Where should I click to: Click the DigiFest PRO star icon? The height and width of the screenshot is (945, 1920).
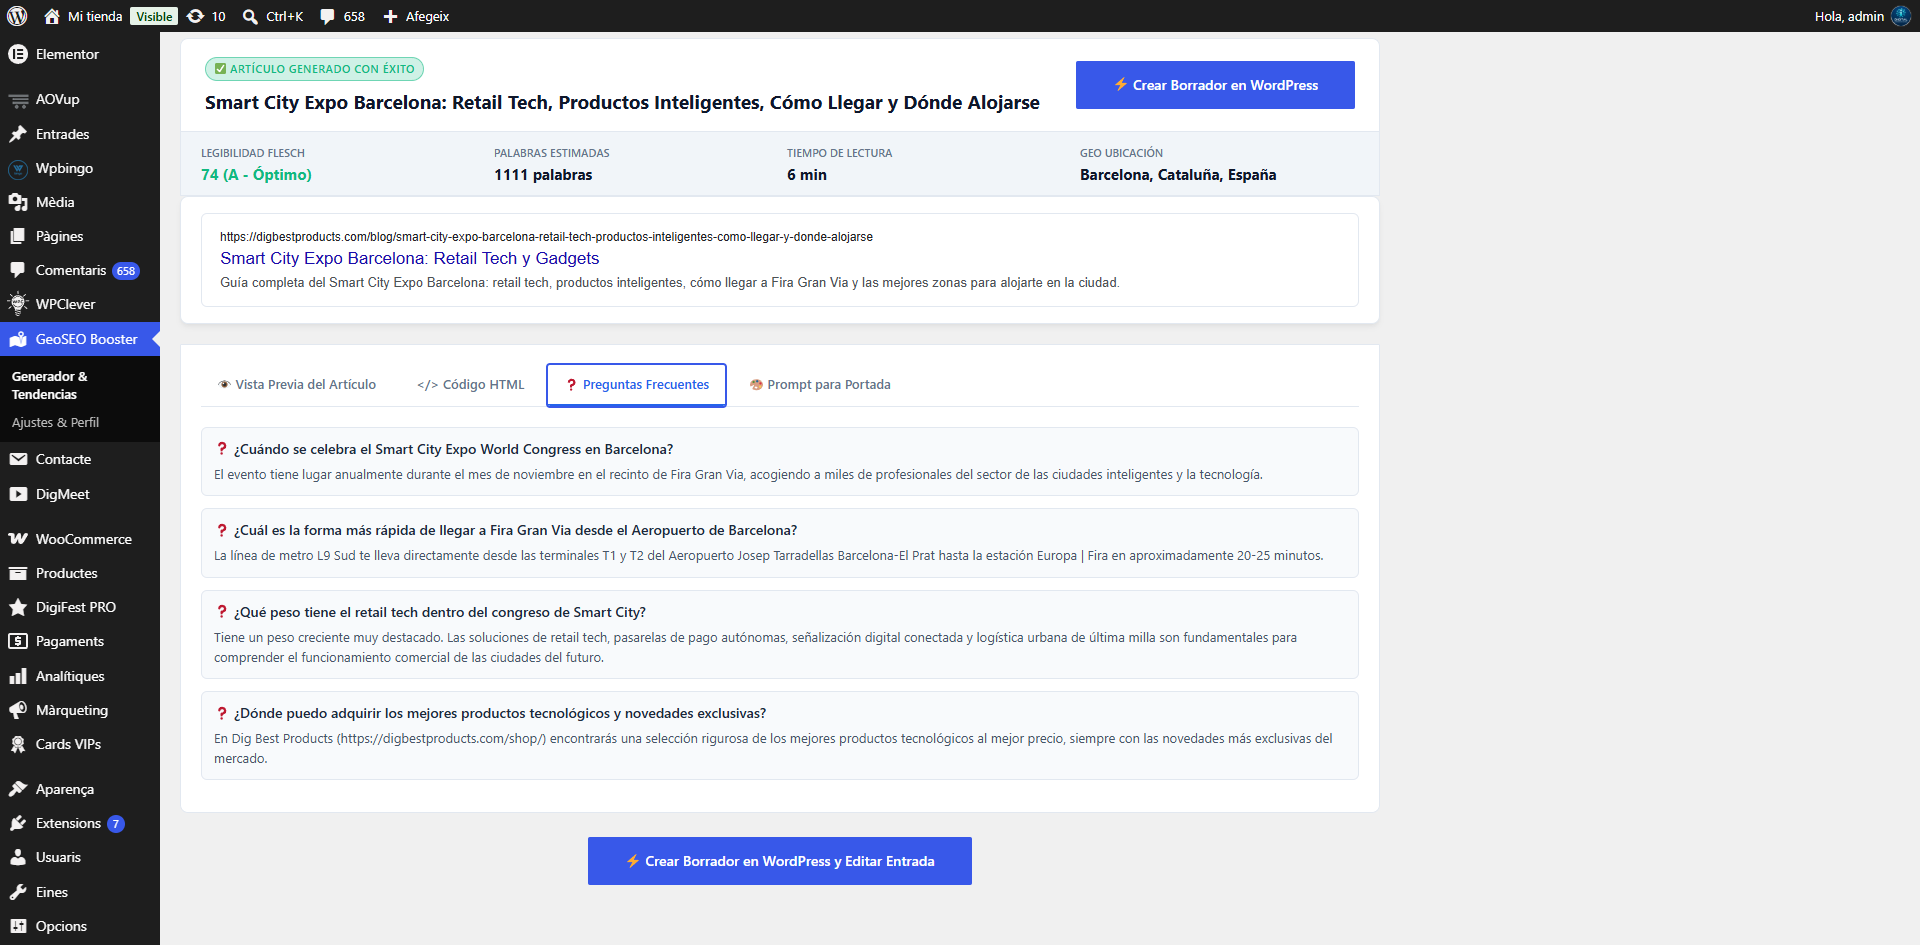(x=18, y=607)
